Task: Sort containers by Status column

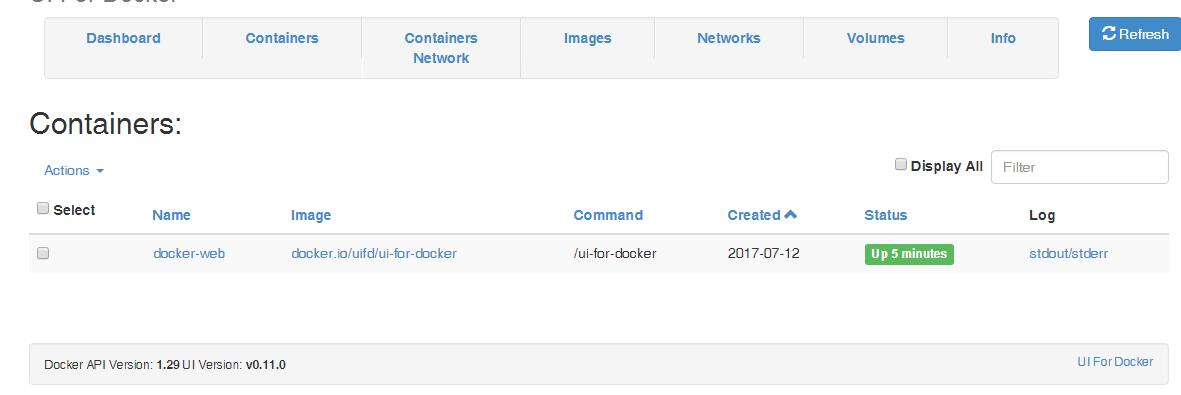Action: pos(886,215)
